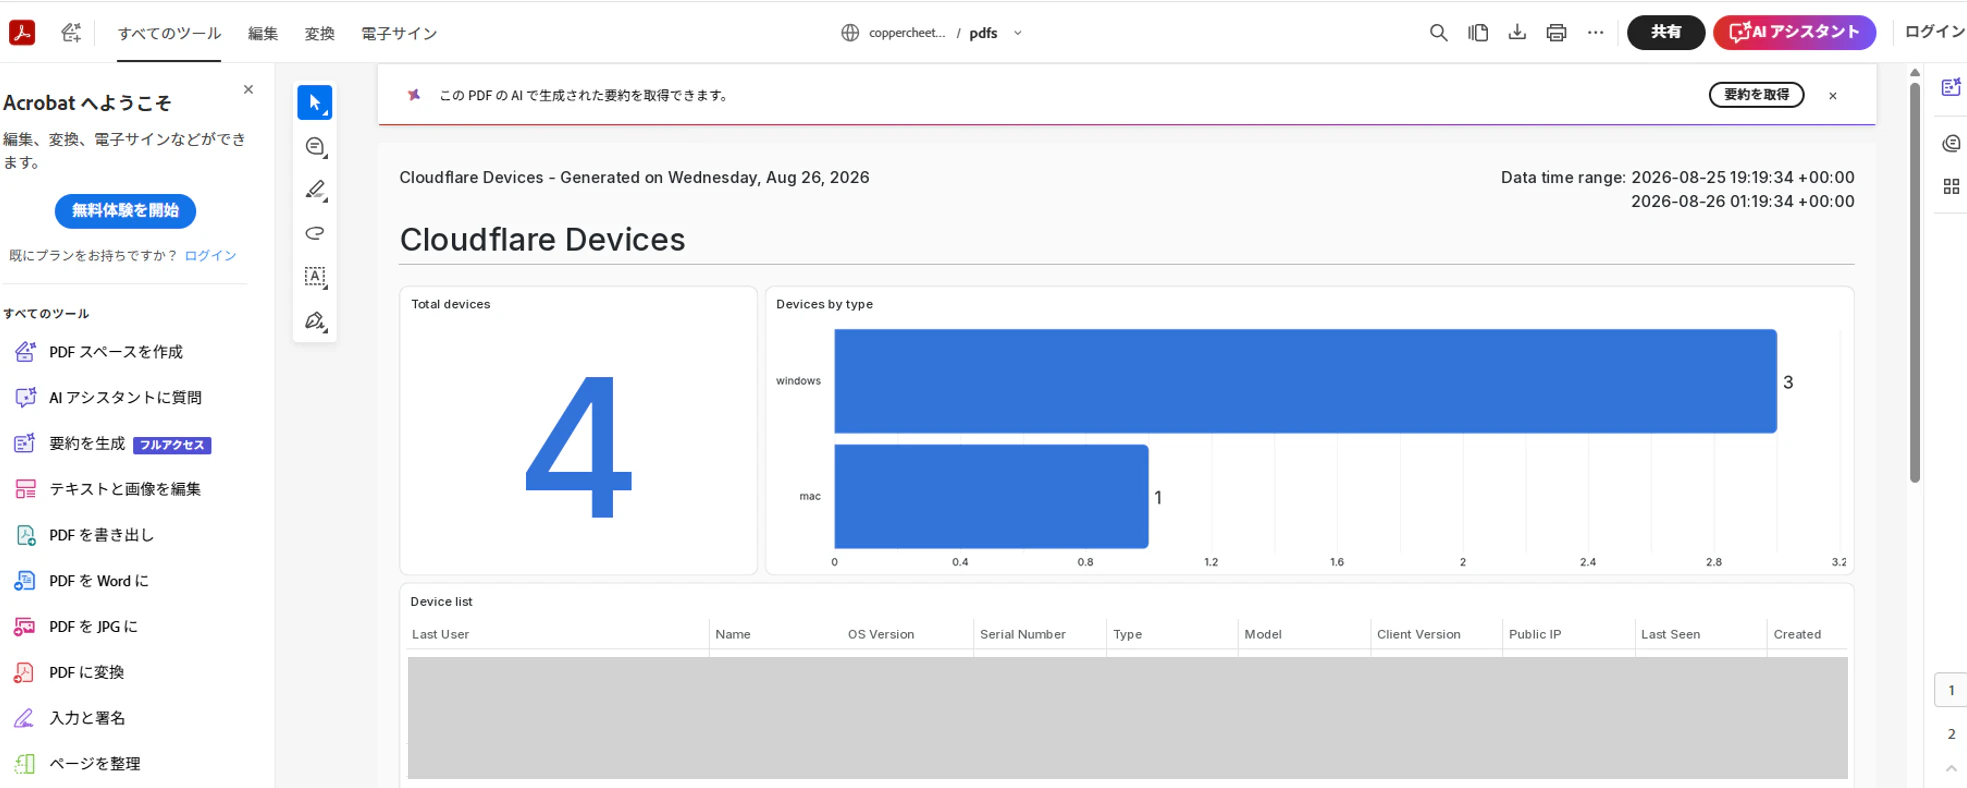The width and height of the screenshot is (1967, 788).
Task: Open the more options ellipsis menu
Action: click(x=1596, y=32)
